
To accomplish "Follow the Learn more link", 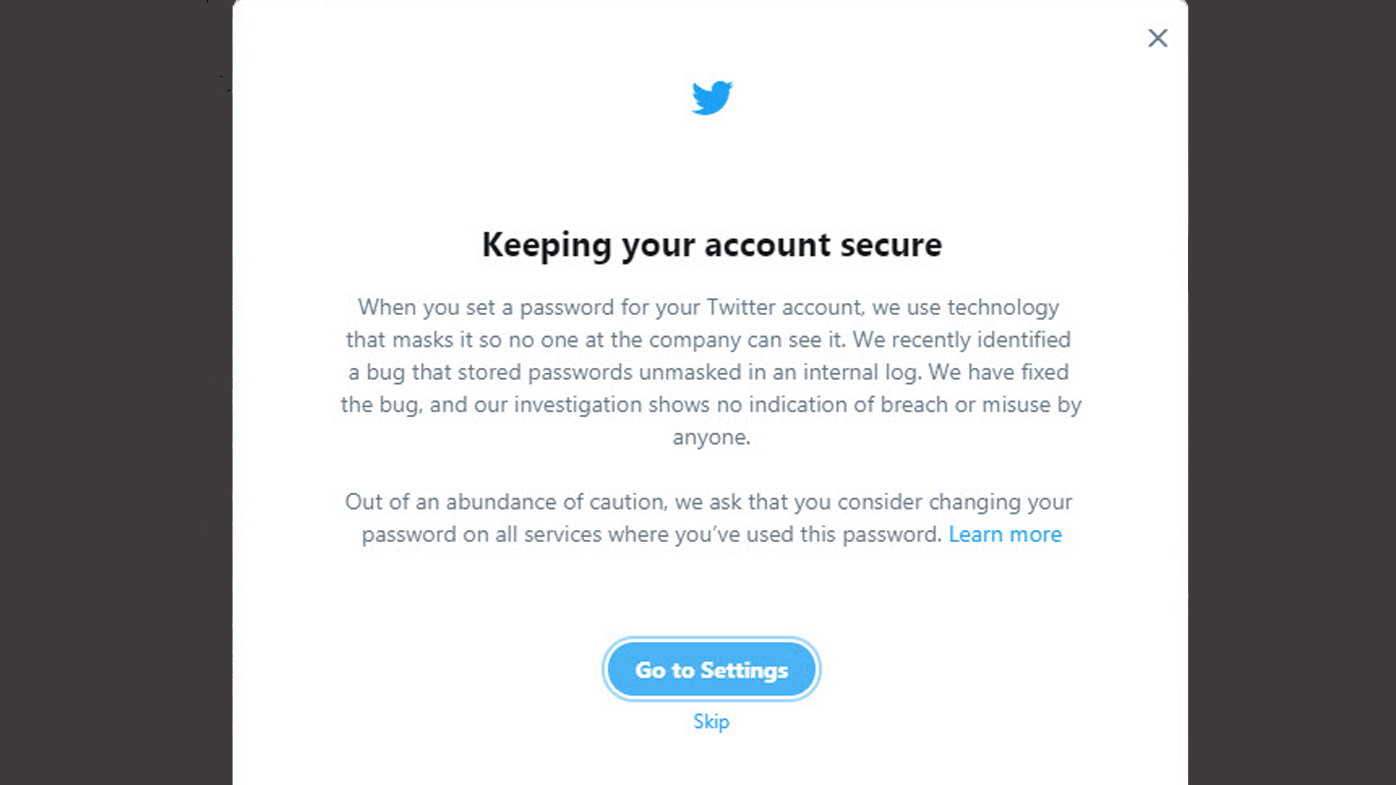I will (x=1005, y=534).
